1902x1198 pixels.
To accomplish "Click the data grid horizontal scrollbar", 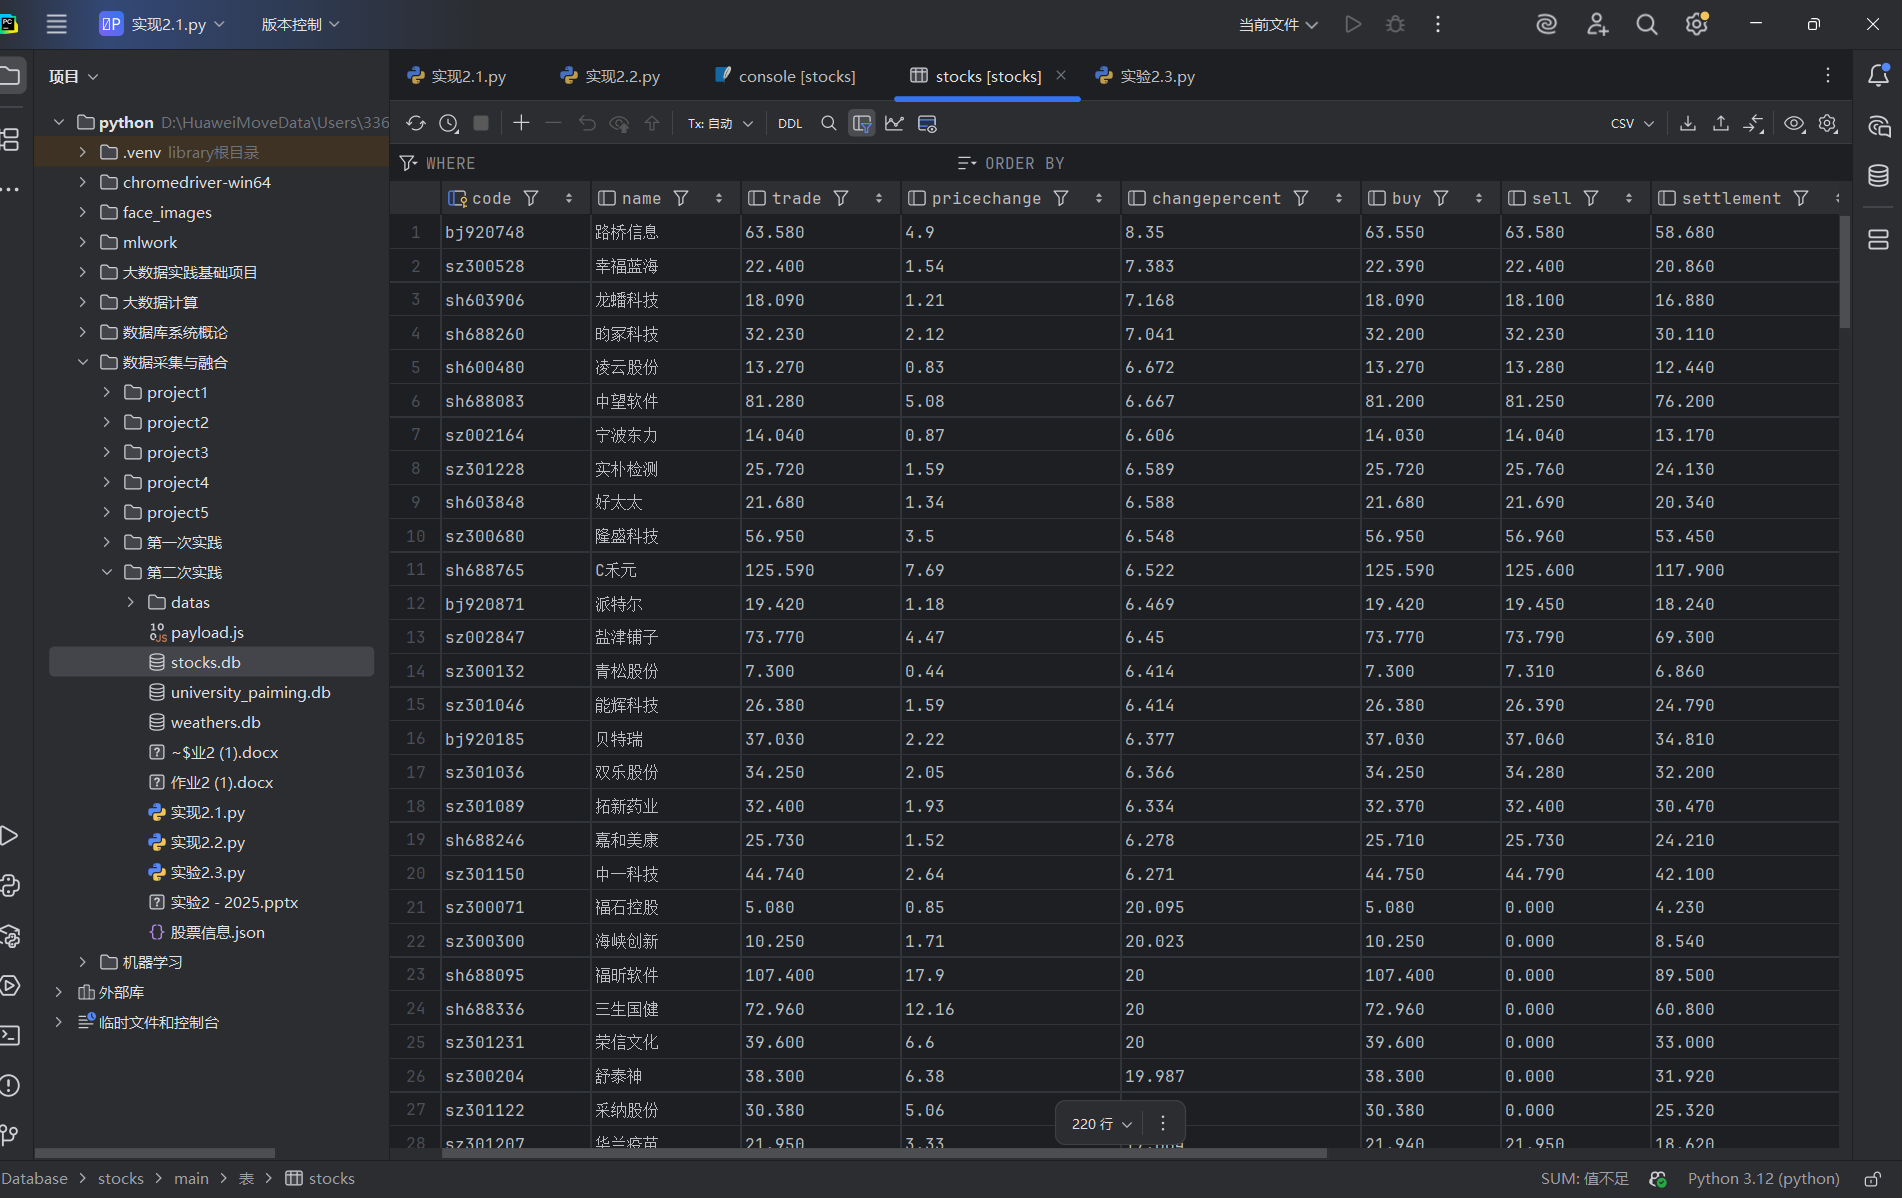I will (x=884, y=1153).
